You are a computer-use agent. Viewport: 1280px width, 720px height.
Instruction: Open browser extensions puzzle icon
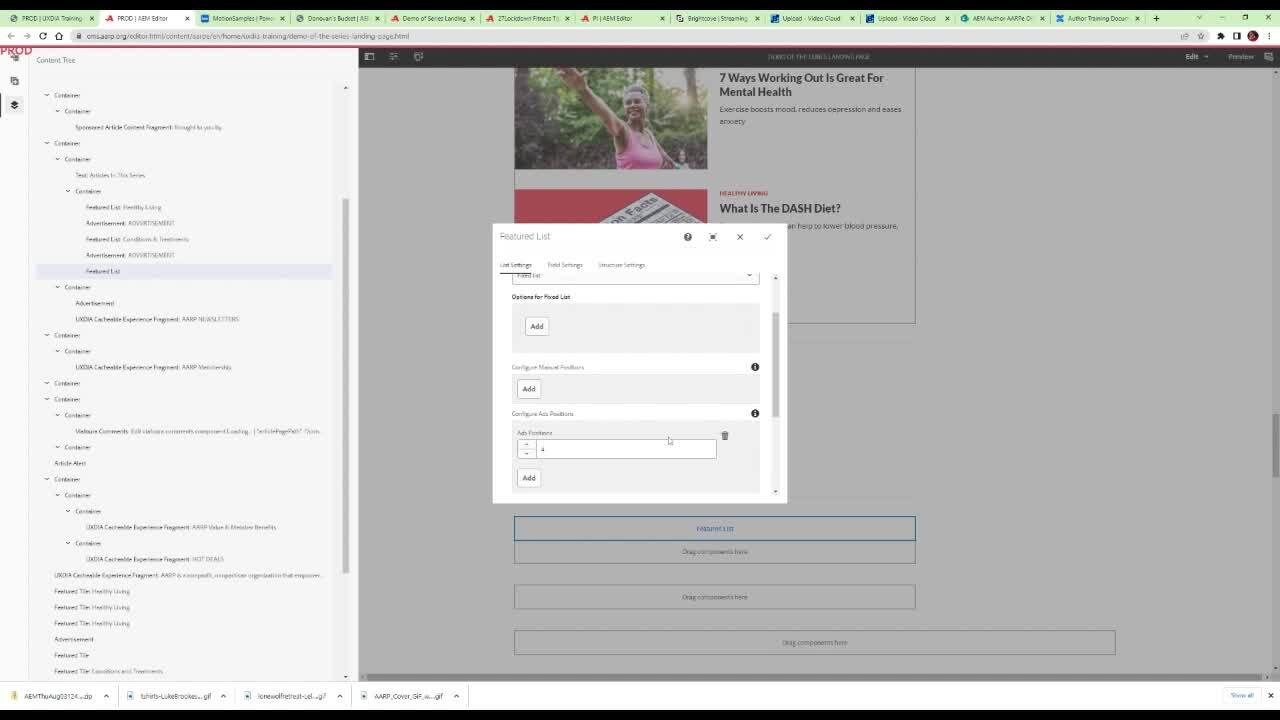[x=1220, y=36]
